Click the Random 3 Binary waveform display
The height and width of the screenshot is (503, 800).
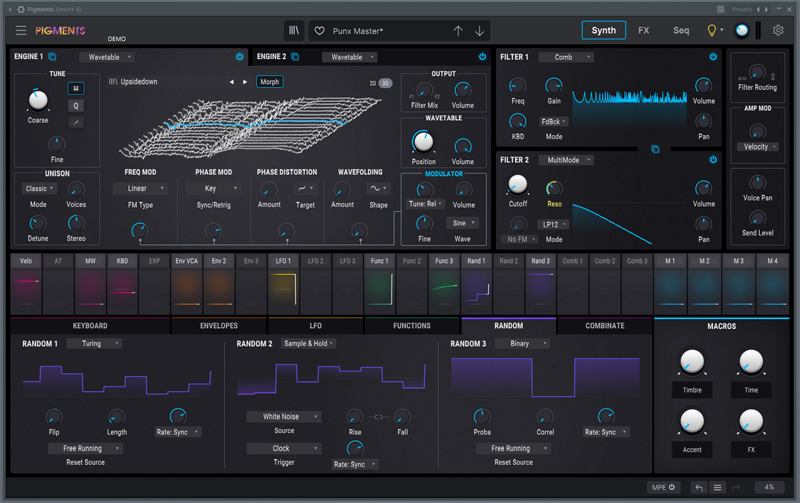point(545,378)
